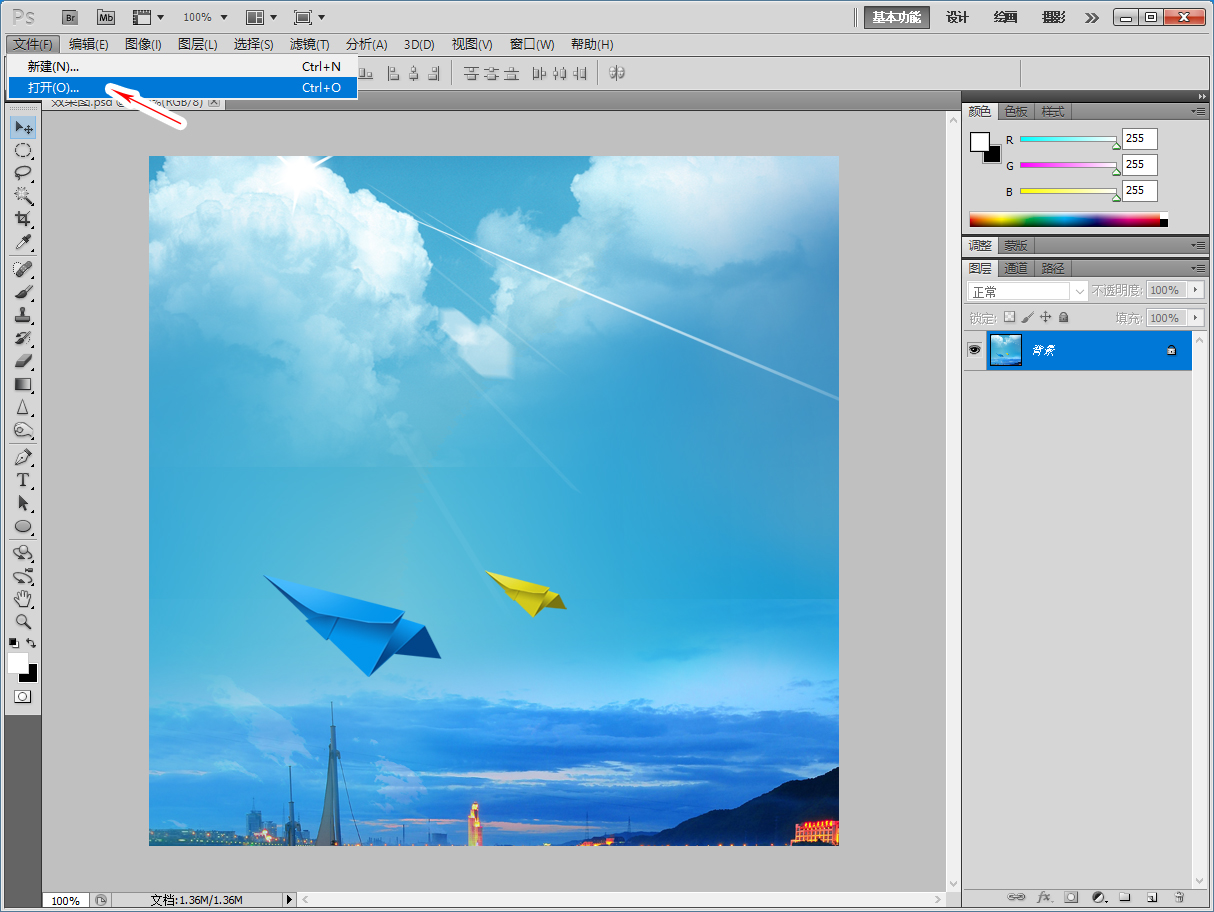Select the Pen tool
This screenshot has height=912, width=1214.
click(23, 457)
